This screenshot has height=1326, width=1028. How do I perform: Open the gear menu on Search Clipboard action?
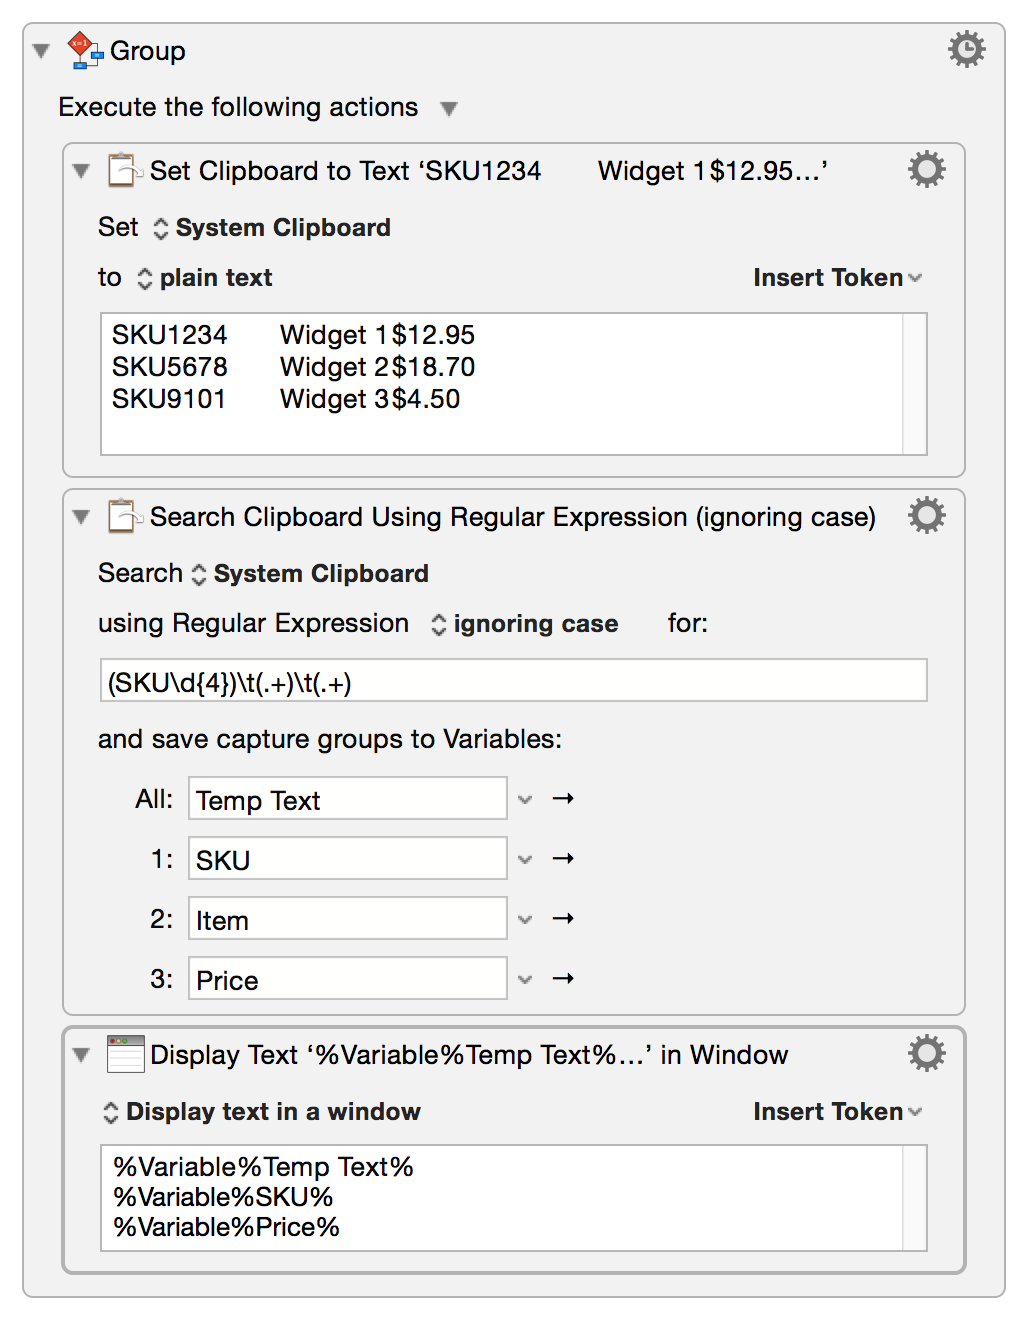(925, 516)
